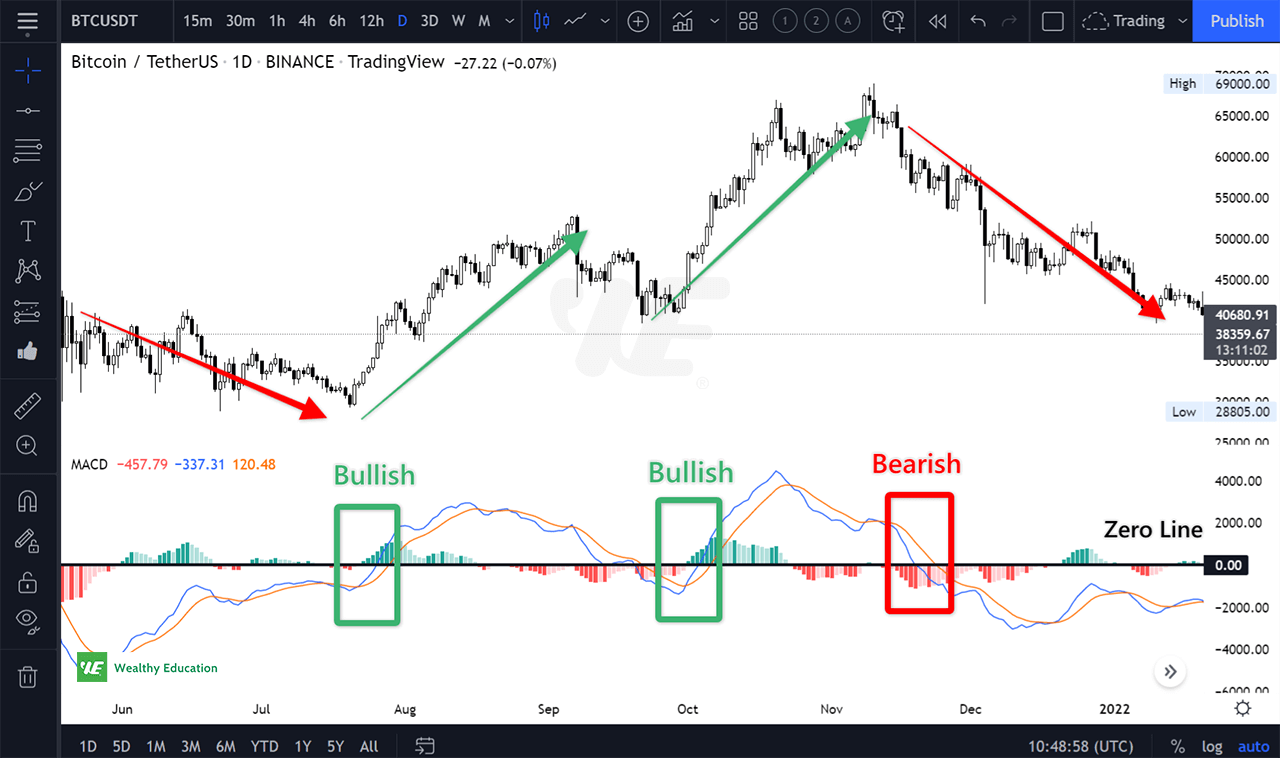1280x758 pixels.
Task: Open the prediction and measurement tools
Action: pyautogui.click(x=28, y=311)
